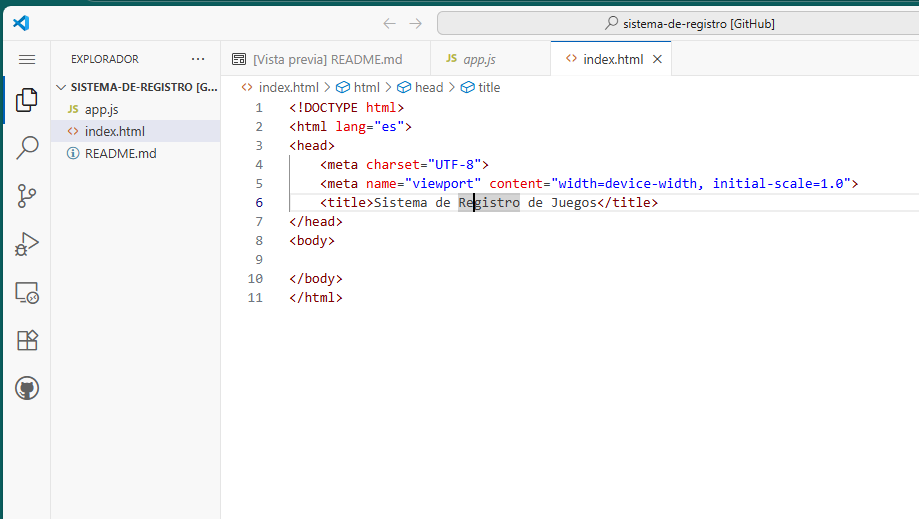Click title in the breadcrumb
This screenshot has height=519, width=919.
[x=481, y=87]
